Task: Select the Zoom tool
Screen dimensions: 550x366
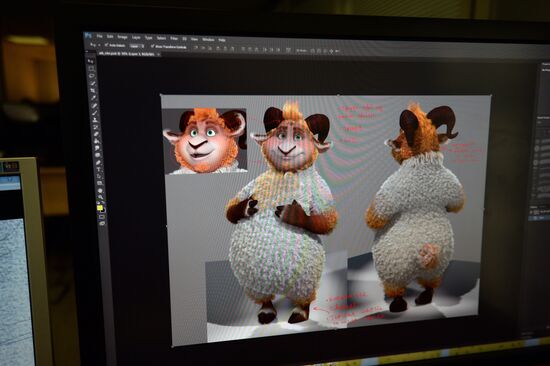Action: pos(101,197)
